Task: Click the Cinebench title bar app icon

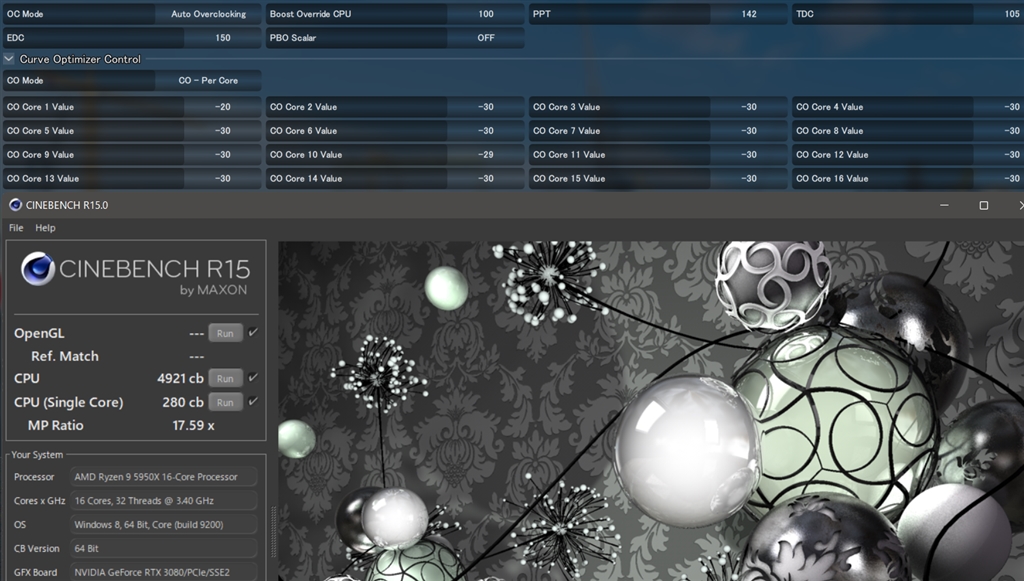Action: click(15, 205)
